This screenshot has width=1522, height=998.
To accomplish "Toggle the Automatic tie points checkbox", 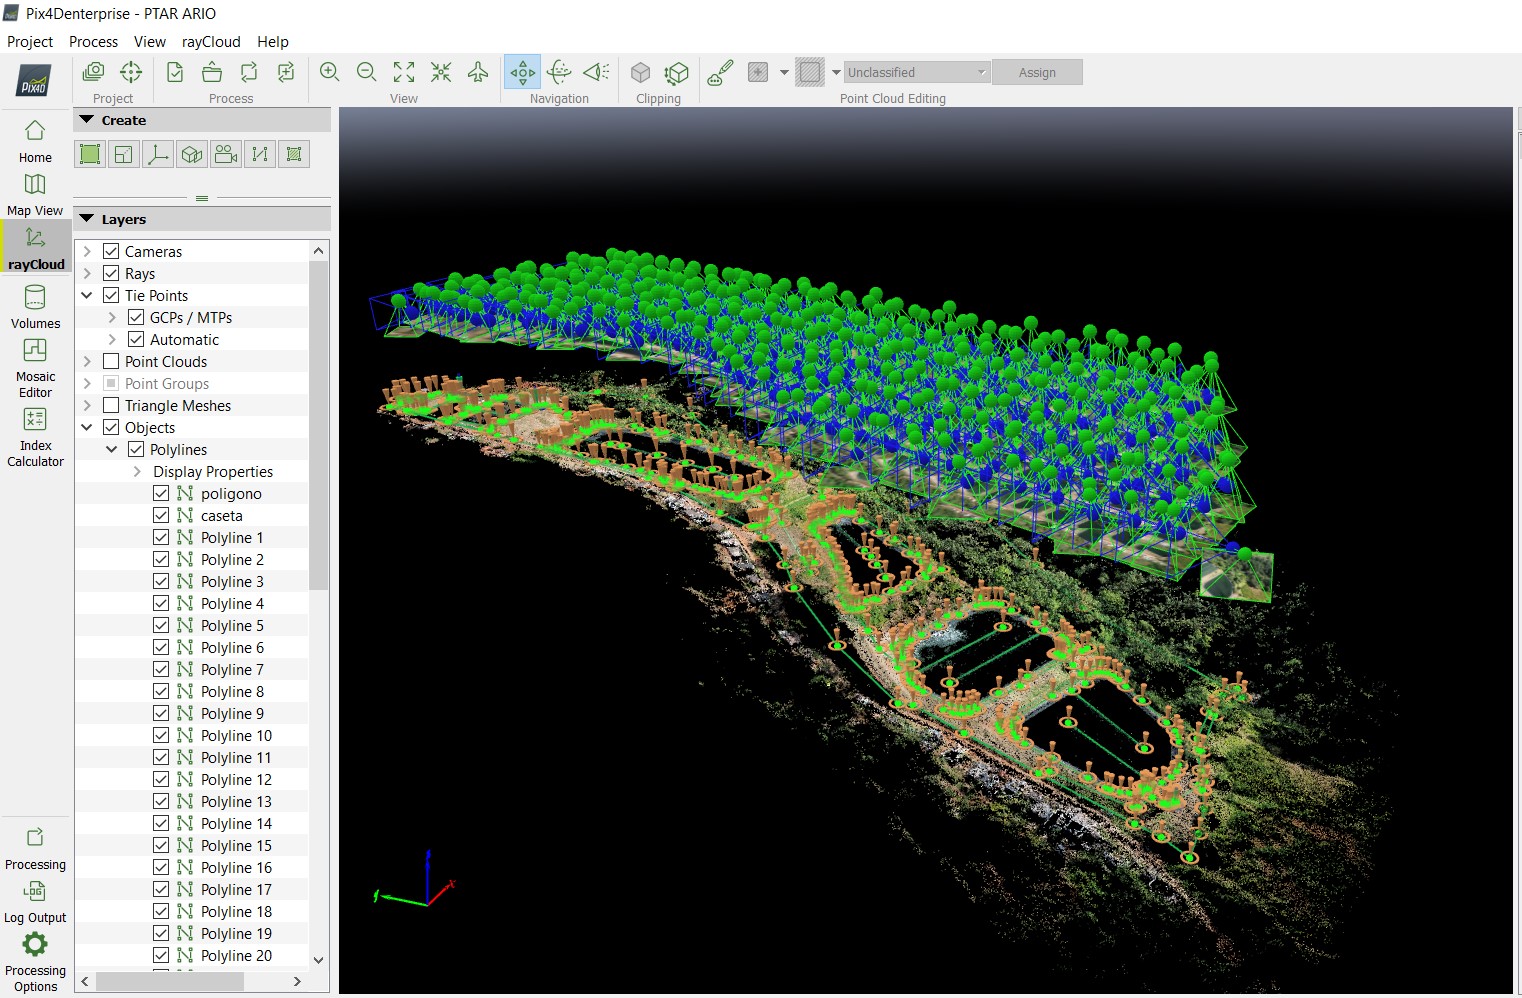I will 136,339.
